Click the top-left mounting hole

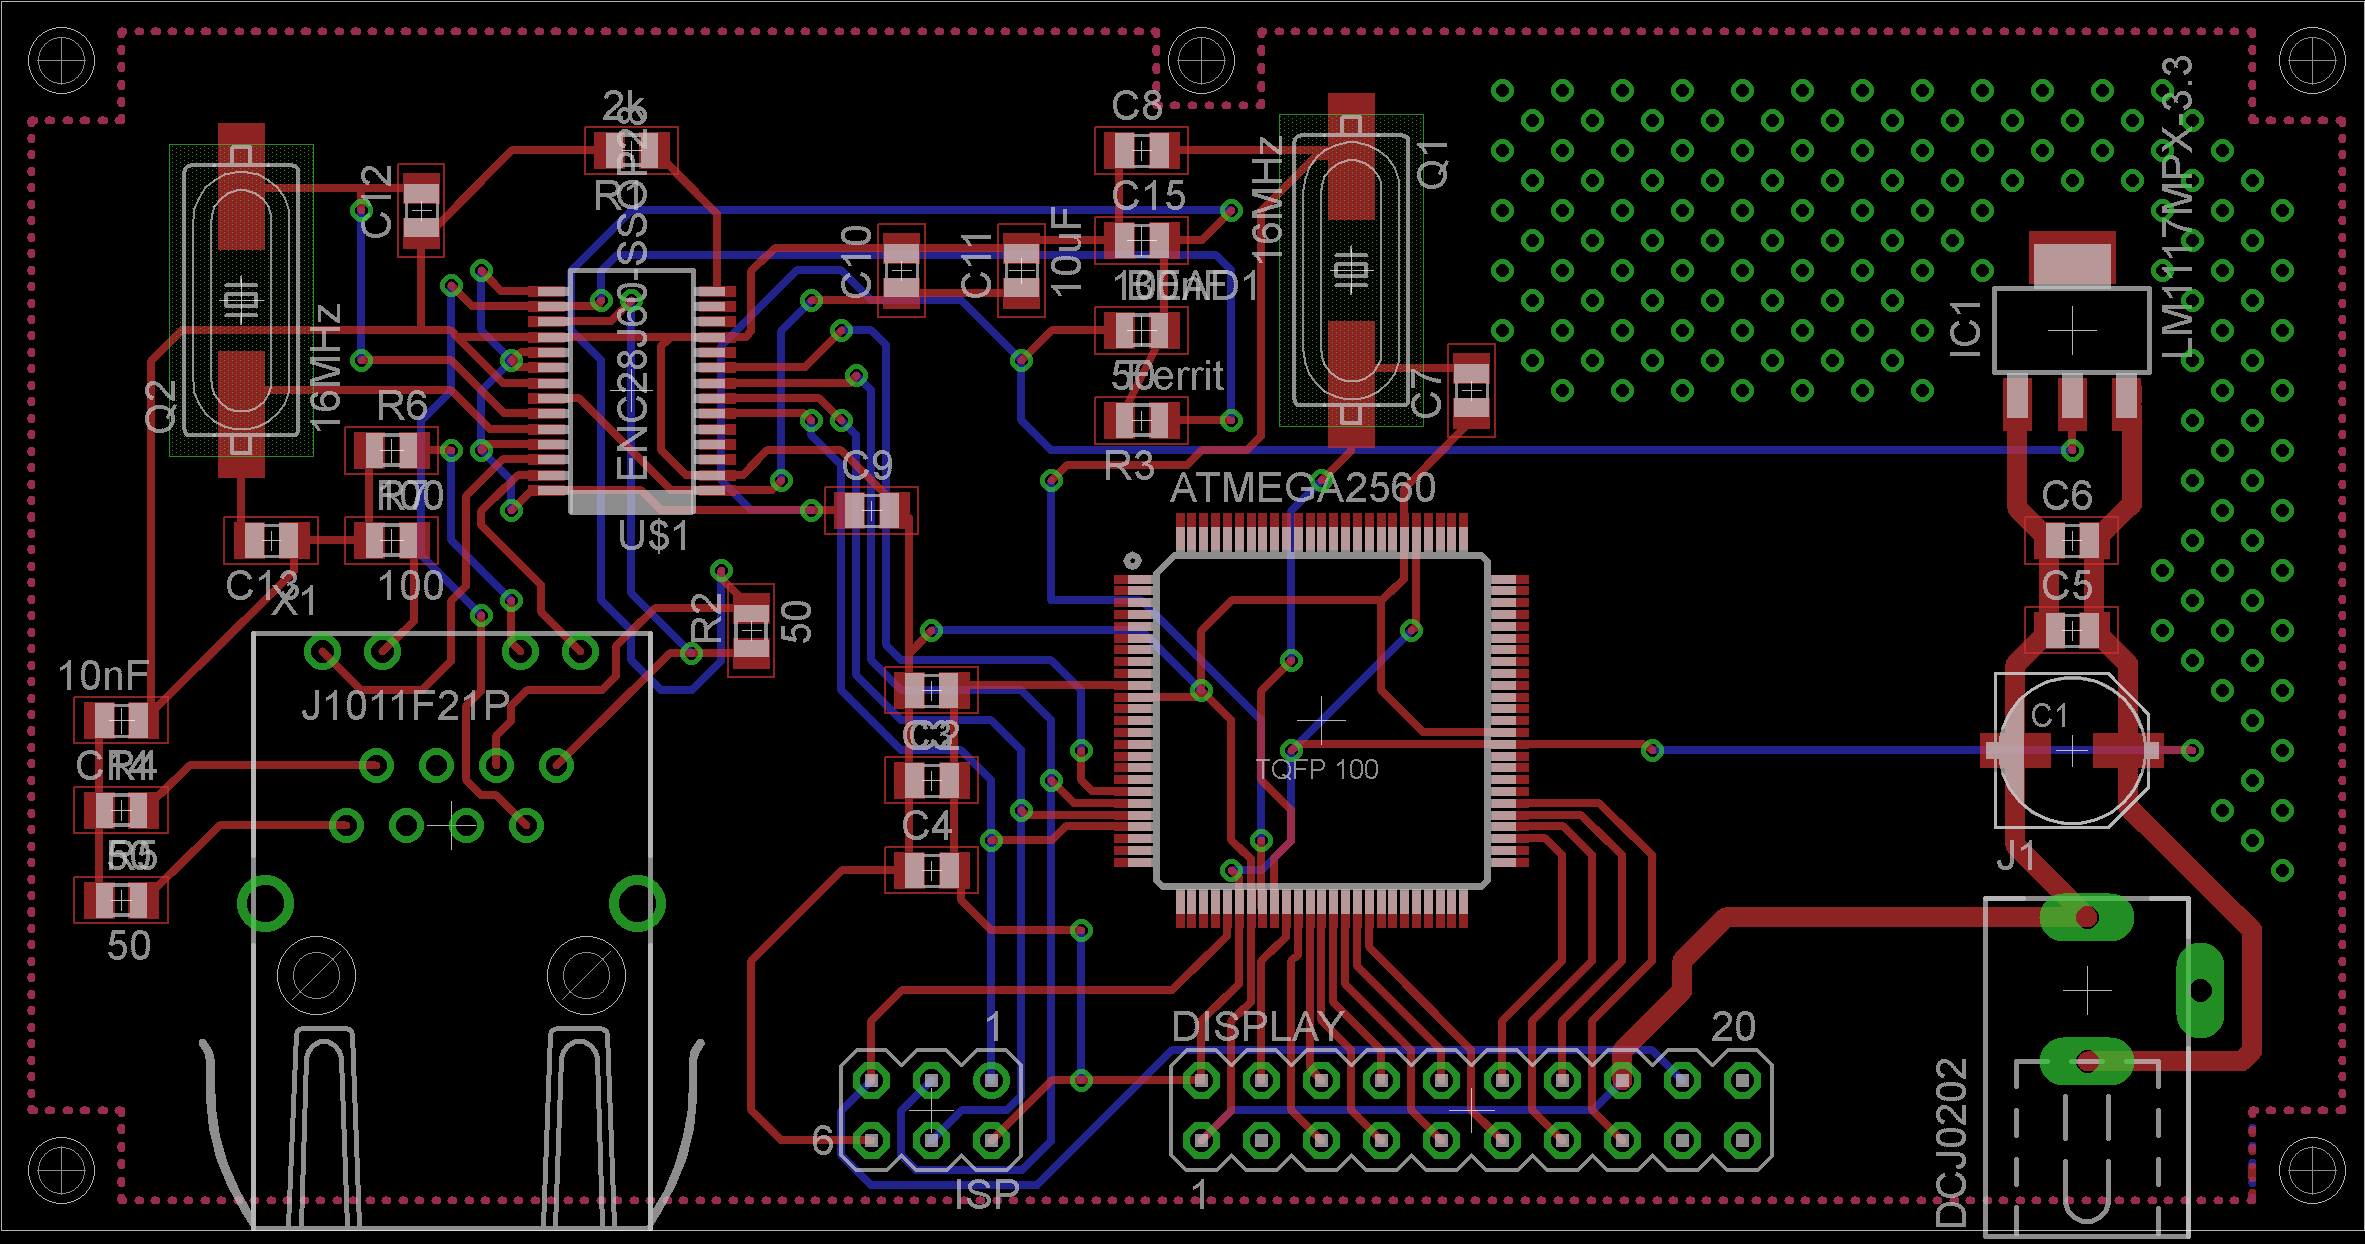tap(61, 61)
